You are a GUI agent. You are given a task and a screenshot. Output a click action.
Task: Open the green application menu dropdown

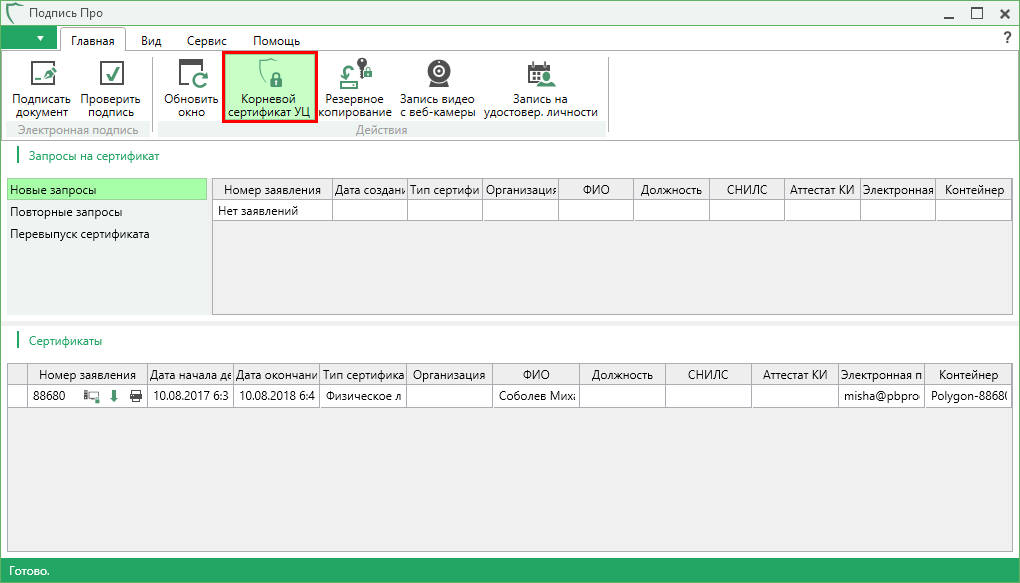29,39
